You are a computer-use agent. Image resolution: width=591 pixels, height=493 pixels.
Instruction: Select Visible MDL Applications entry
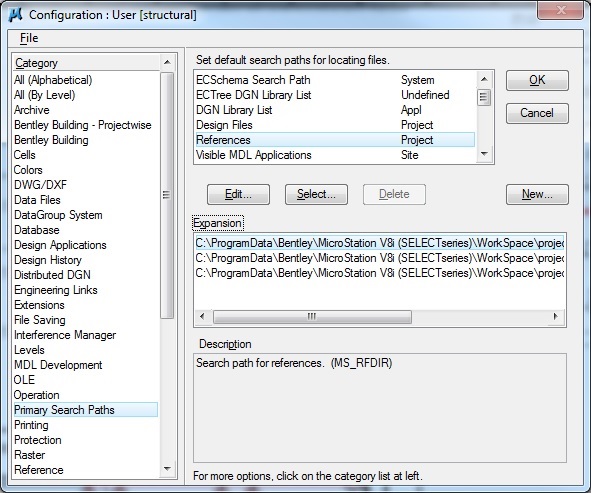click(335, 155)
